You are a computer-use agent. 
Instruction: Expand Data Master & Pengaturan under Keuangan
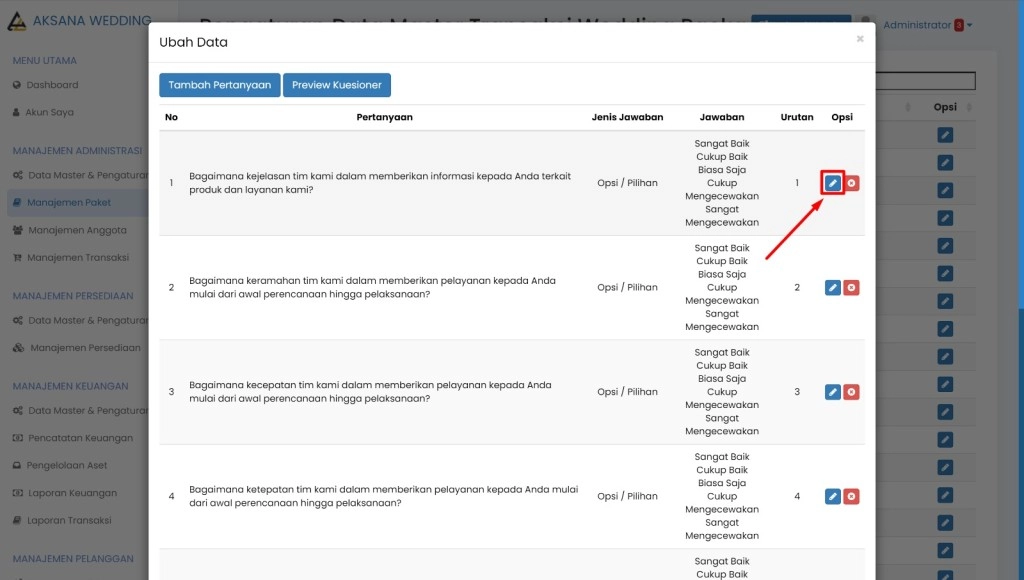86,411
